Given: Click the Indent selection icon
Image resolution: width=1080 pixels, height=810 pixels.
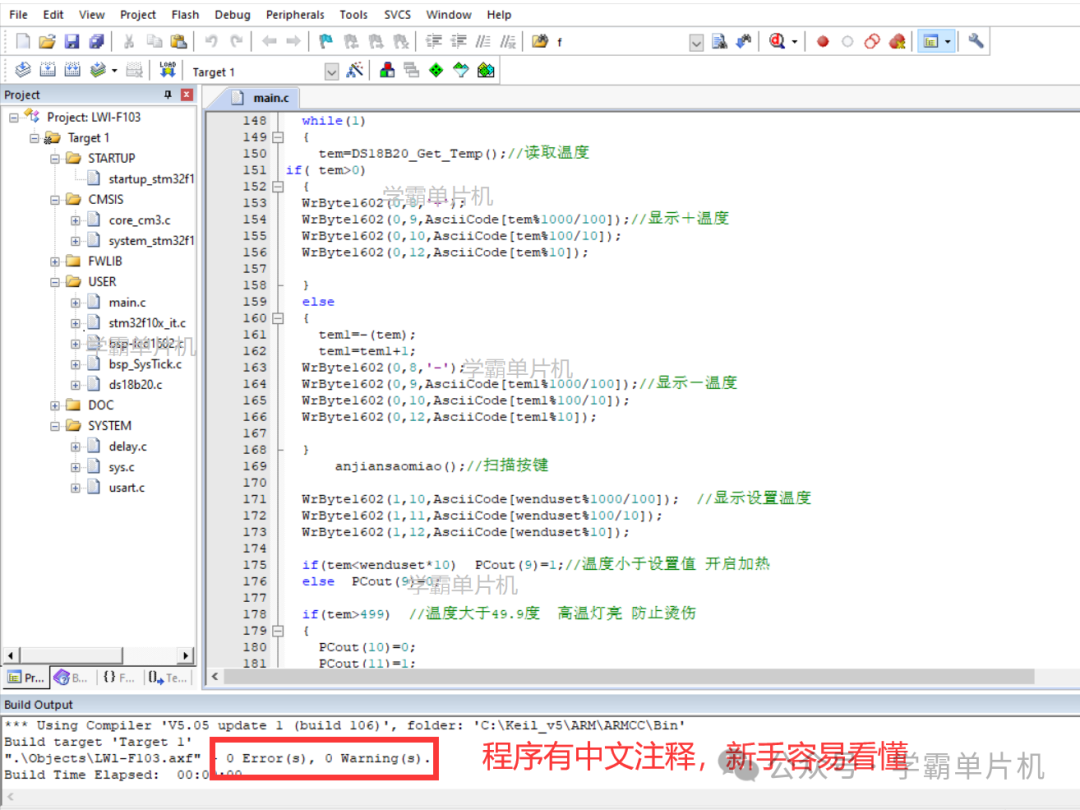Looking at the screenshot, I should tap(434, 41).
